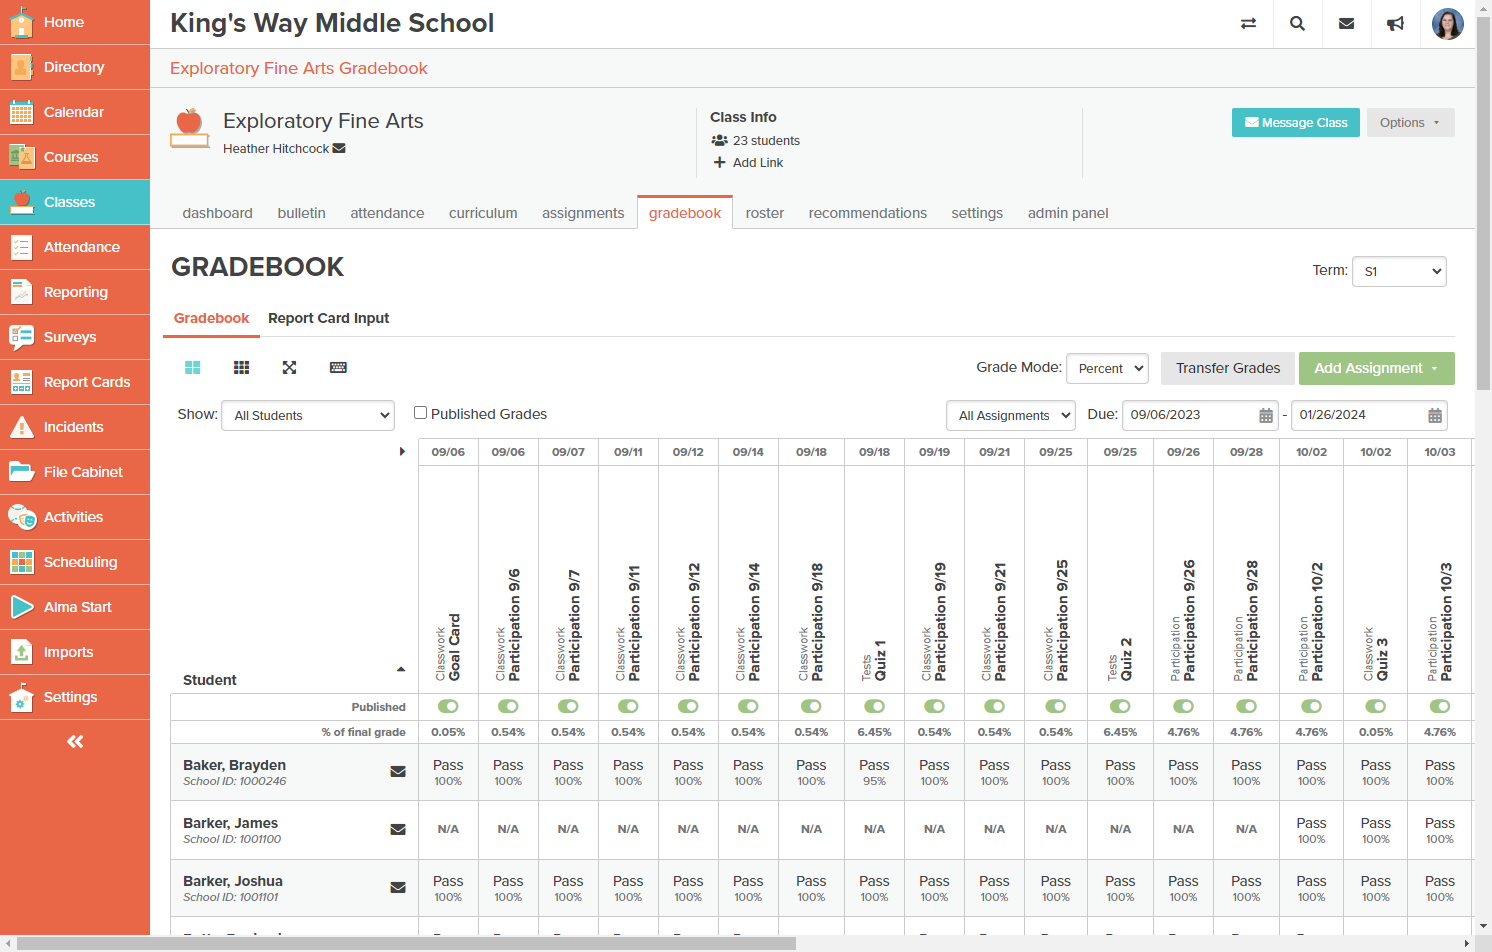Open Report Cards in the sidebar

(75, 382)
